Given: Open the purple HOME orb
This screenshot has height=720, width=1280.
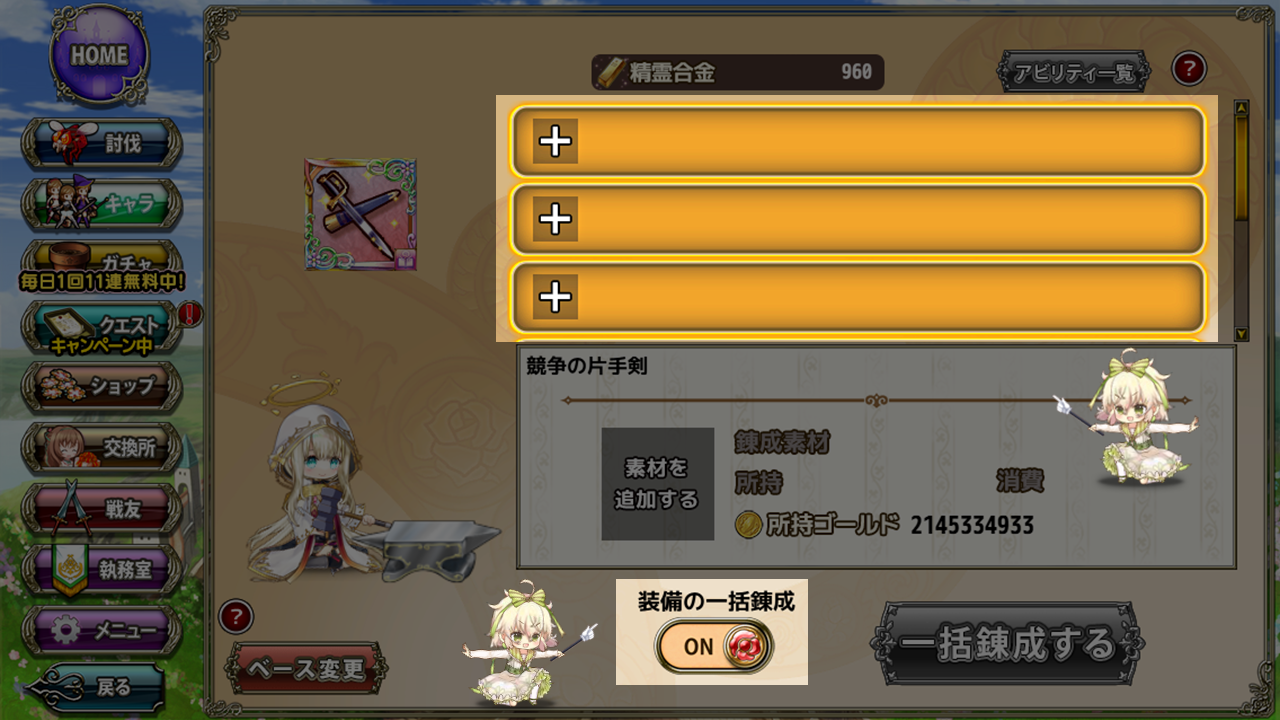Looking at the screenshot, I should click(x=99, y=54).
